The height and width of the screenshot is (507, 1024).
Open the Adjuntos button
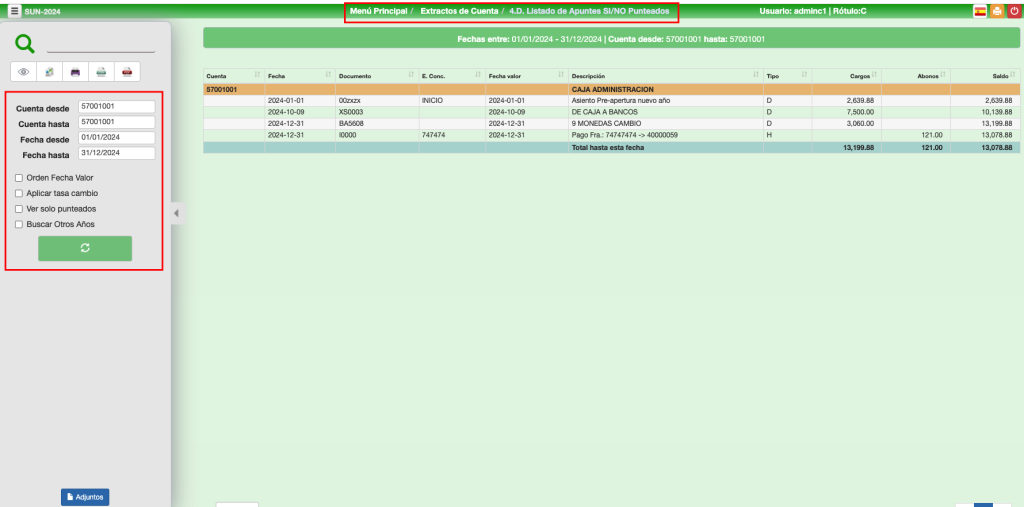pyautogui.click(x=85, y=497)
